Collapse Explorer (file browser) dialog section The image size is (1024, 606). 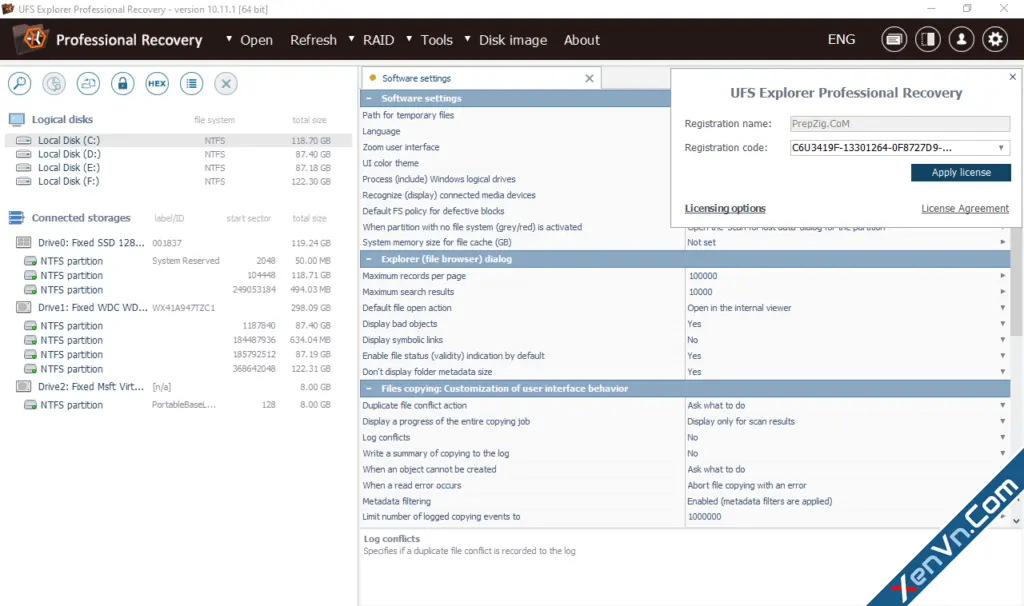[x=369, y=259]
